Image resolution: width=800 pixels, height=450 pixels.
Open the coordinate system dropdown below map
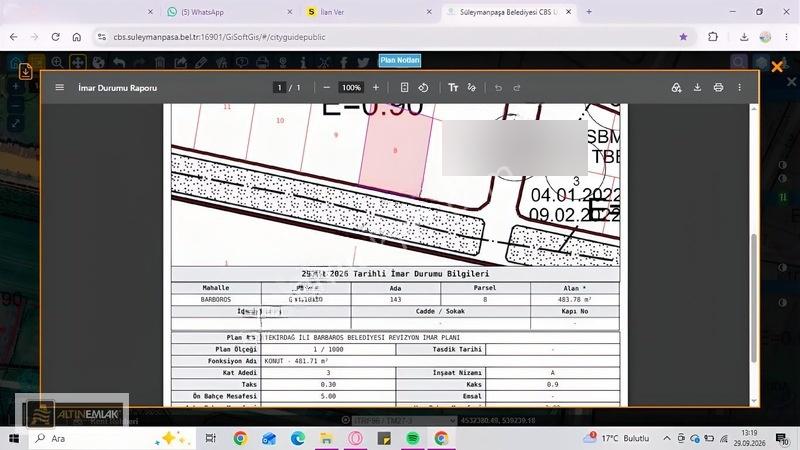click(x=403, y=420)
